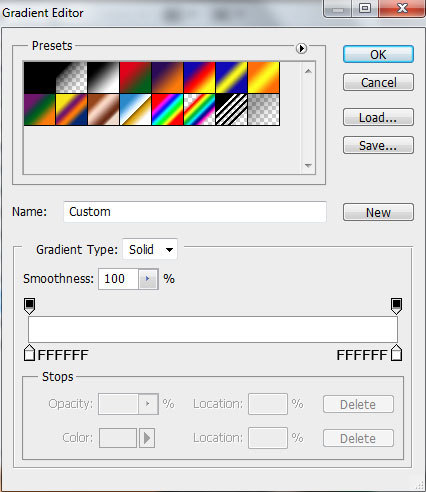
Task: Click the gradient Name text field
Action: click(195, 212)
